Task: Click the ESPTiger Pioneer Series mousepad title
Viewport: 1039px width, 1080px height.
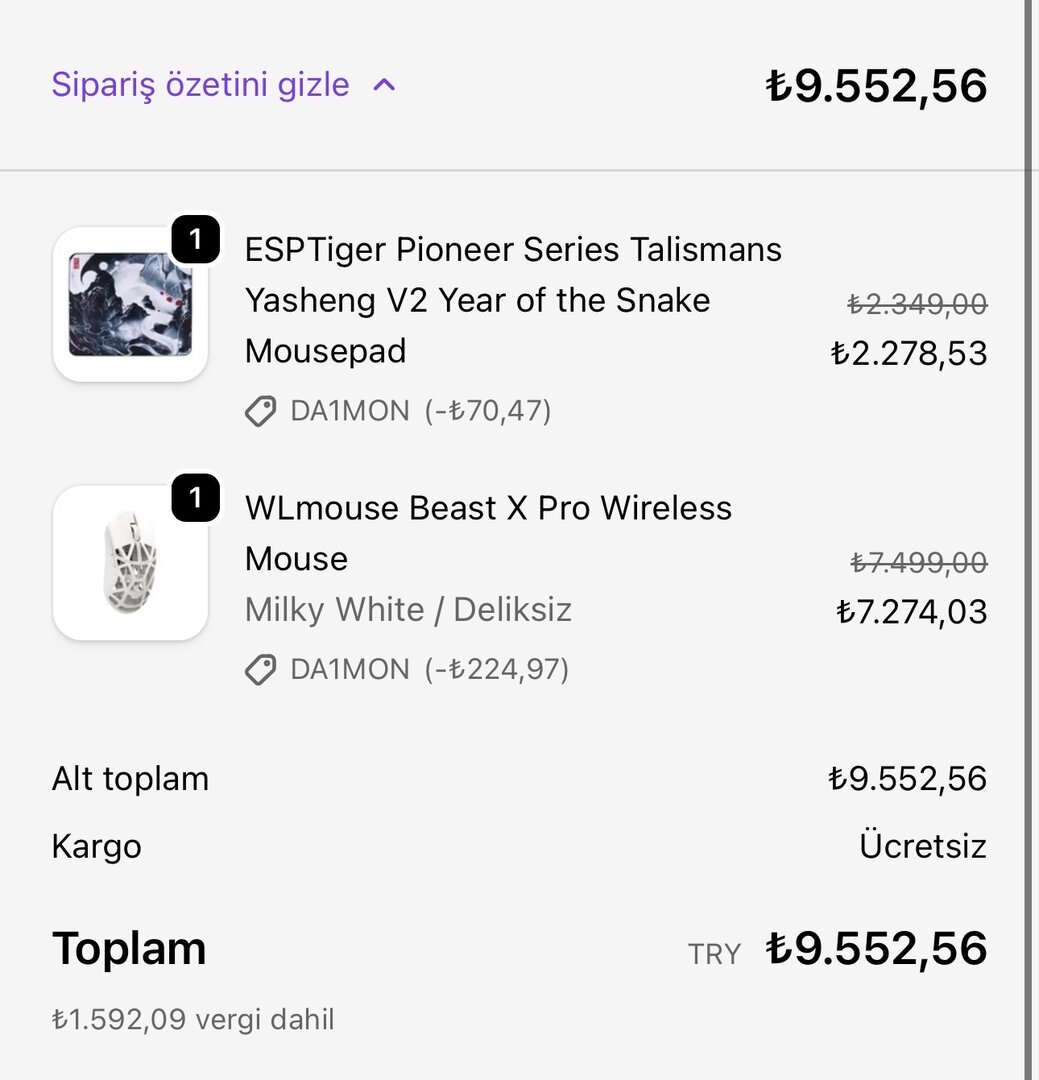Action: coord(513,300)
